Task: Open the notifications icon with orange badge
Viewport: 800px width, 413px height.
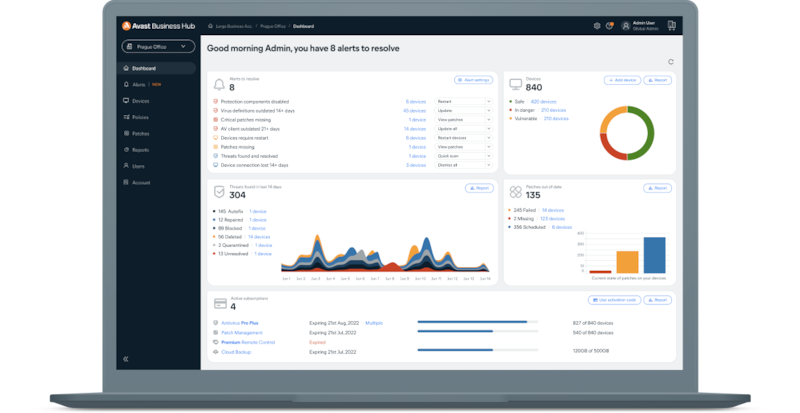Action: click(609, 26)
